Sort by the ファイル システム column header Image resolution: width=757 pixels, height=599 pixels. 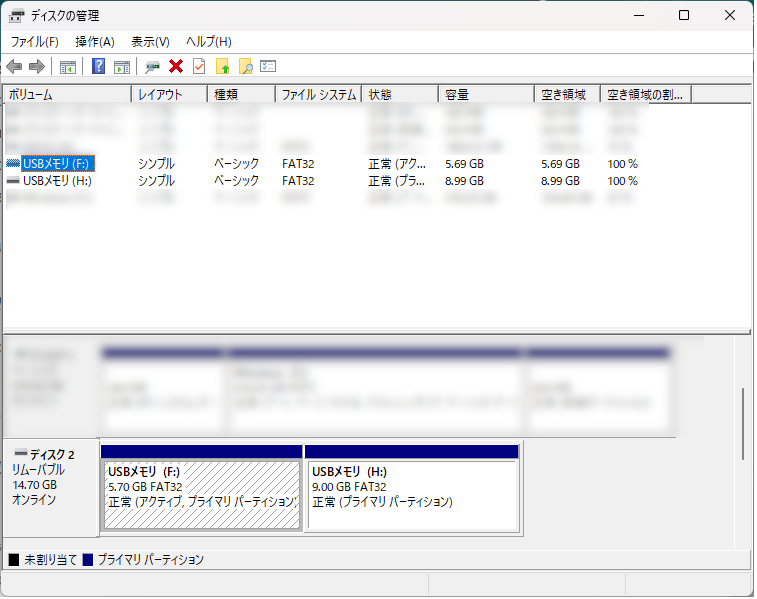[x=319, y=95]
